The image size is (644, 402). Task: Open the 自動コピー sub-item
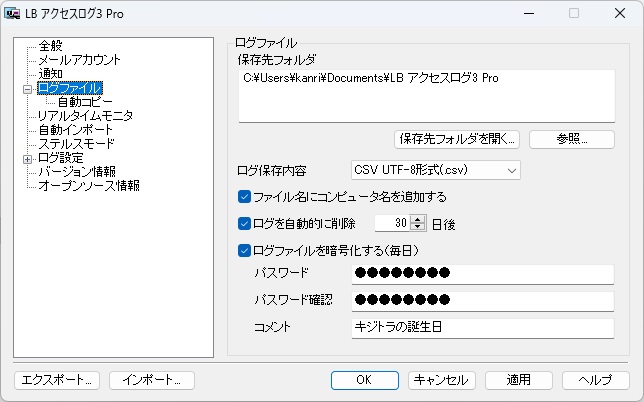tap(85, 102)
